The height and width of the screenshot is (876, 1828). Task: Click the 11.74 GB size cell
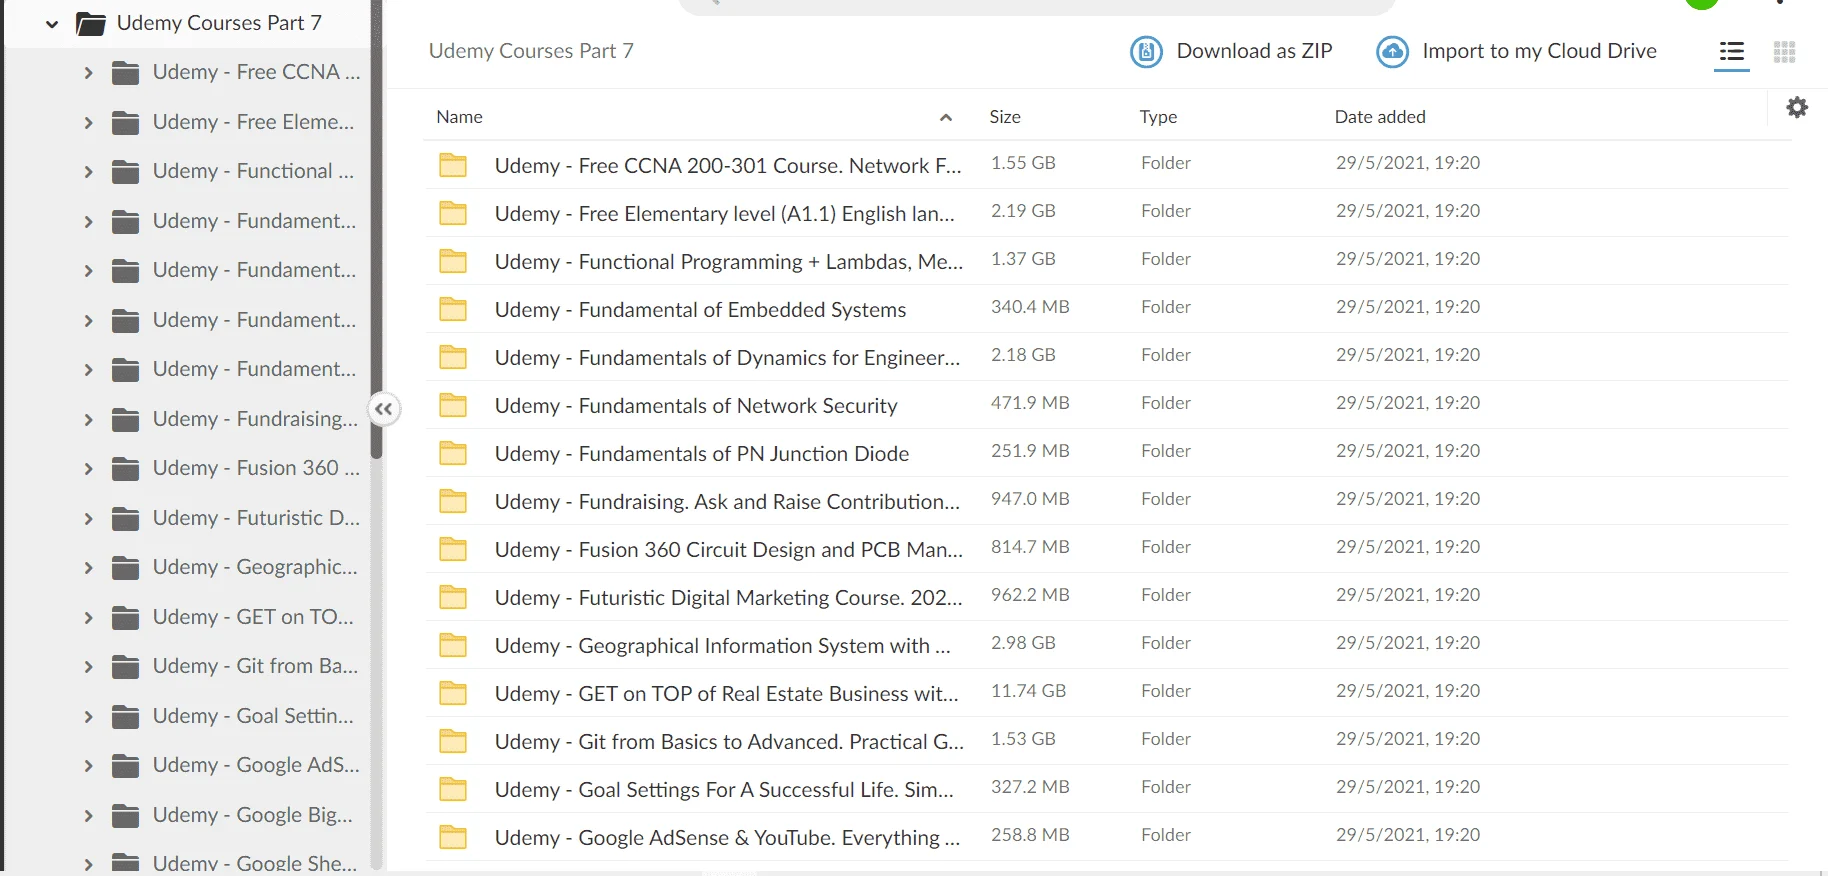click(x=1028, y=691)
